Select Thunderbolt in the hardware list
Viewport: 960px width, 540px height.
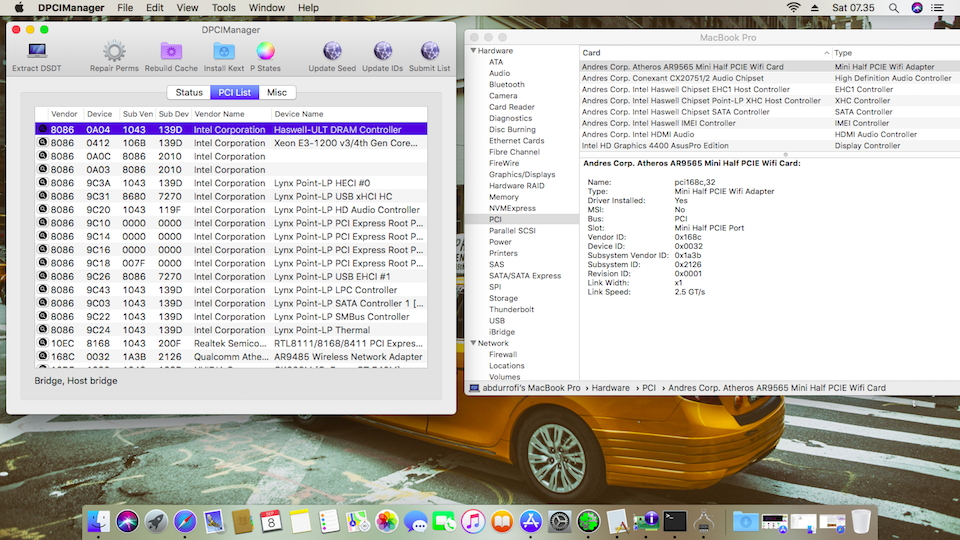[512, 309]
